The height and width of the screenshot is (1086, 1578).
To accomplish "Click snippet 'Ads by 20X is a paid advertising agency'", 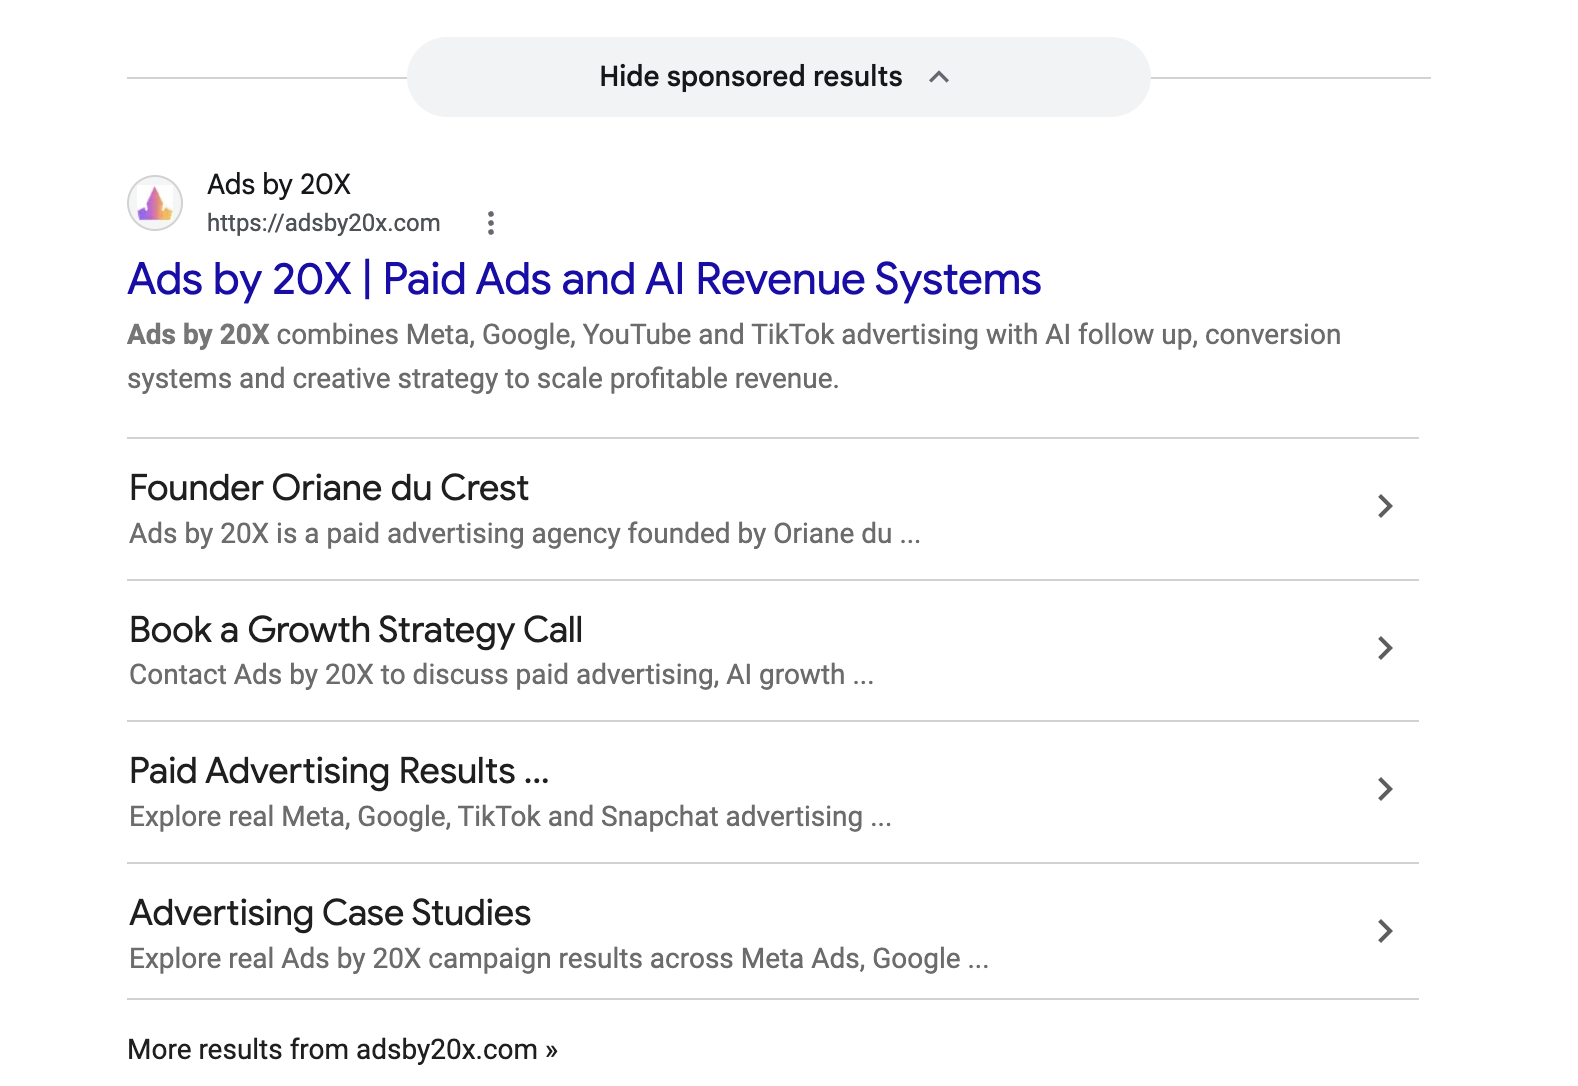I will [525, 534].
